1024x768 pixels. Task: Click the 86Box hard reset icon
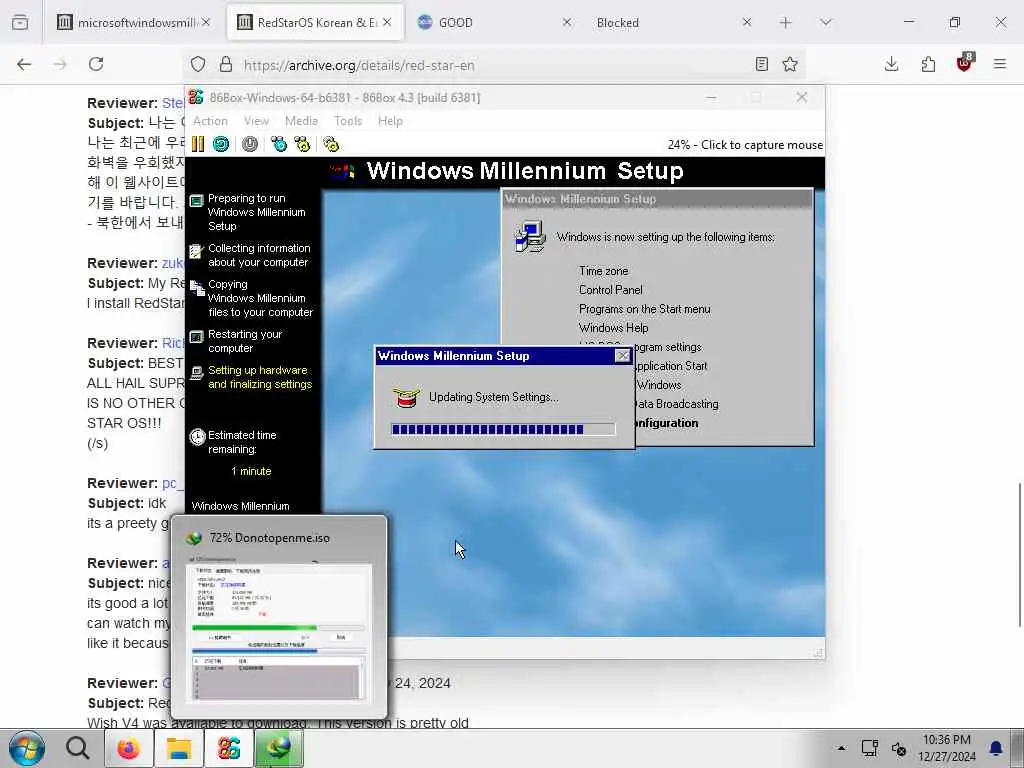tap(221, 144)
